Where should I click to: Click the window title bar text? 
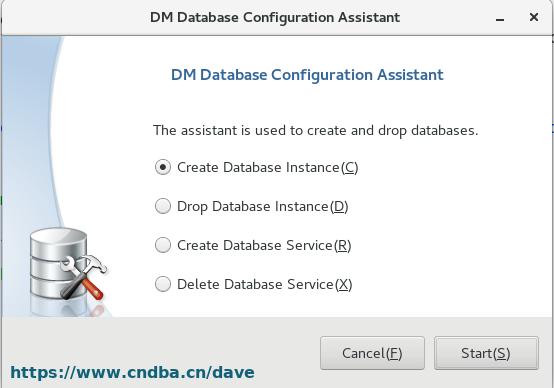pos(275,17)
